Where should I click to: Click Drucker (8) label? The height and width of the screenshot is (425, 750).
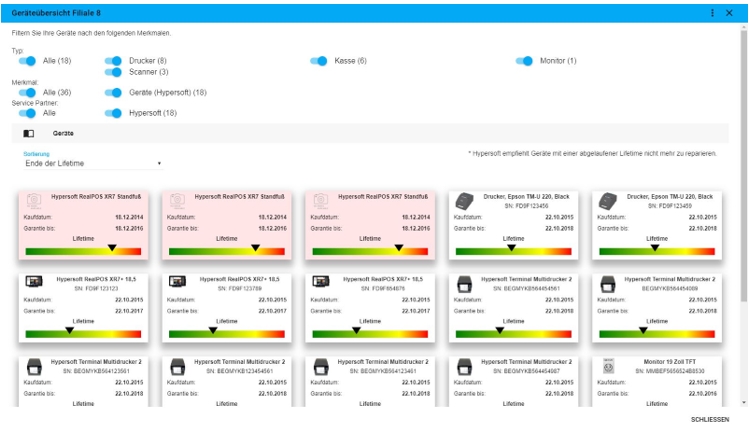(x=148, y=61)
